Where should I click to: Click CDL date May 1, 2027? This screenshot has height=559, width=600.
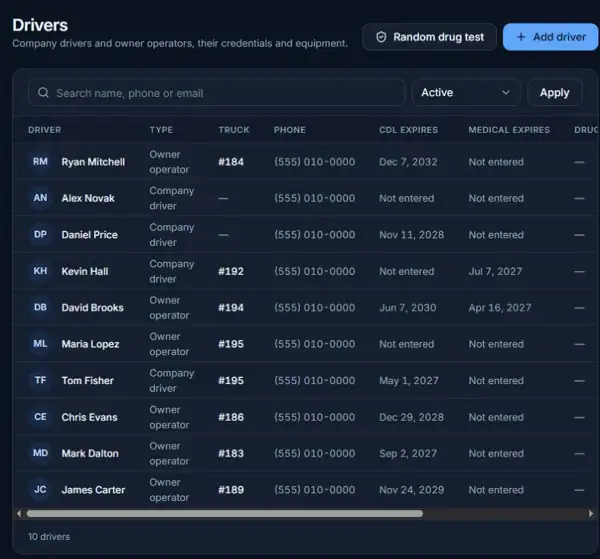[409, 380]
